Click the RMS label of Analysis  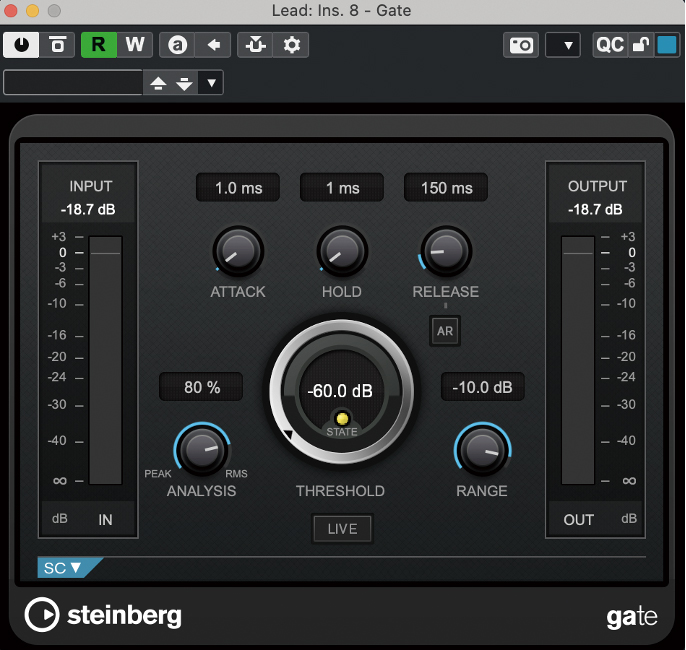(x=236, y=474)
